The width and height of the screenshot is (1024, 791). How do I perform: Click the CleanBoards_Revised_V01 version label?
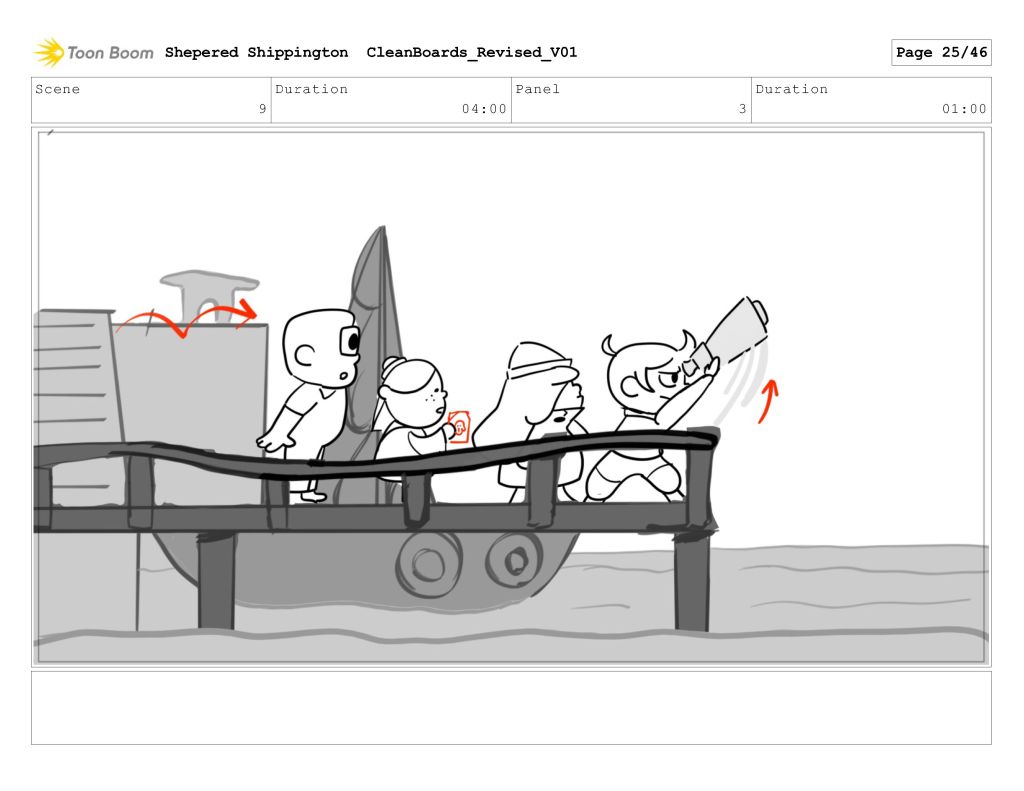471,53
